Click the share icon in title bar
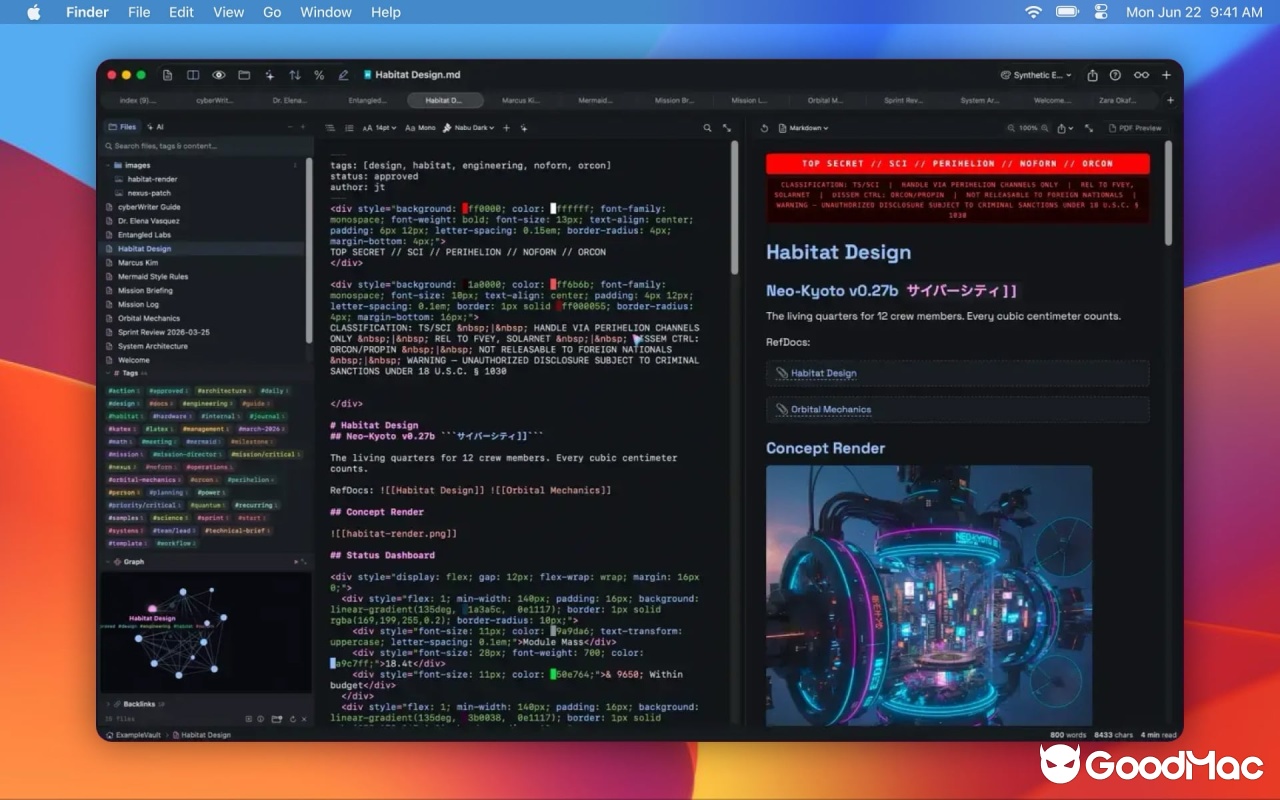The height and width of the screenshot is (800, 1280). click(1093, 75)
